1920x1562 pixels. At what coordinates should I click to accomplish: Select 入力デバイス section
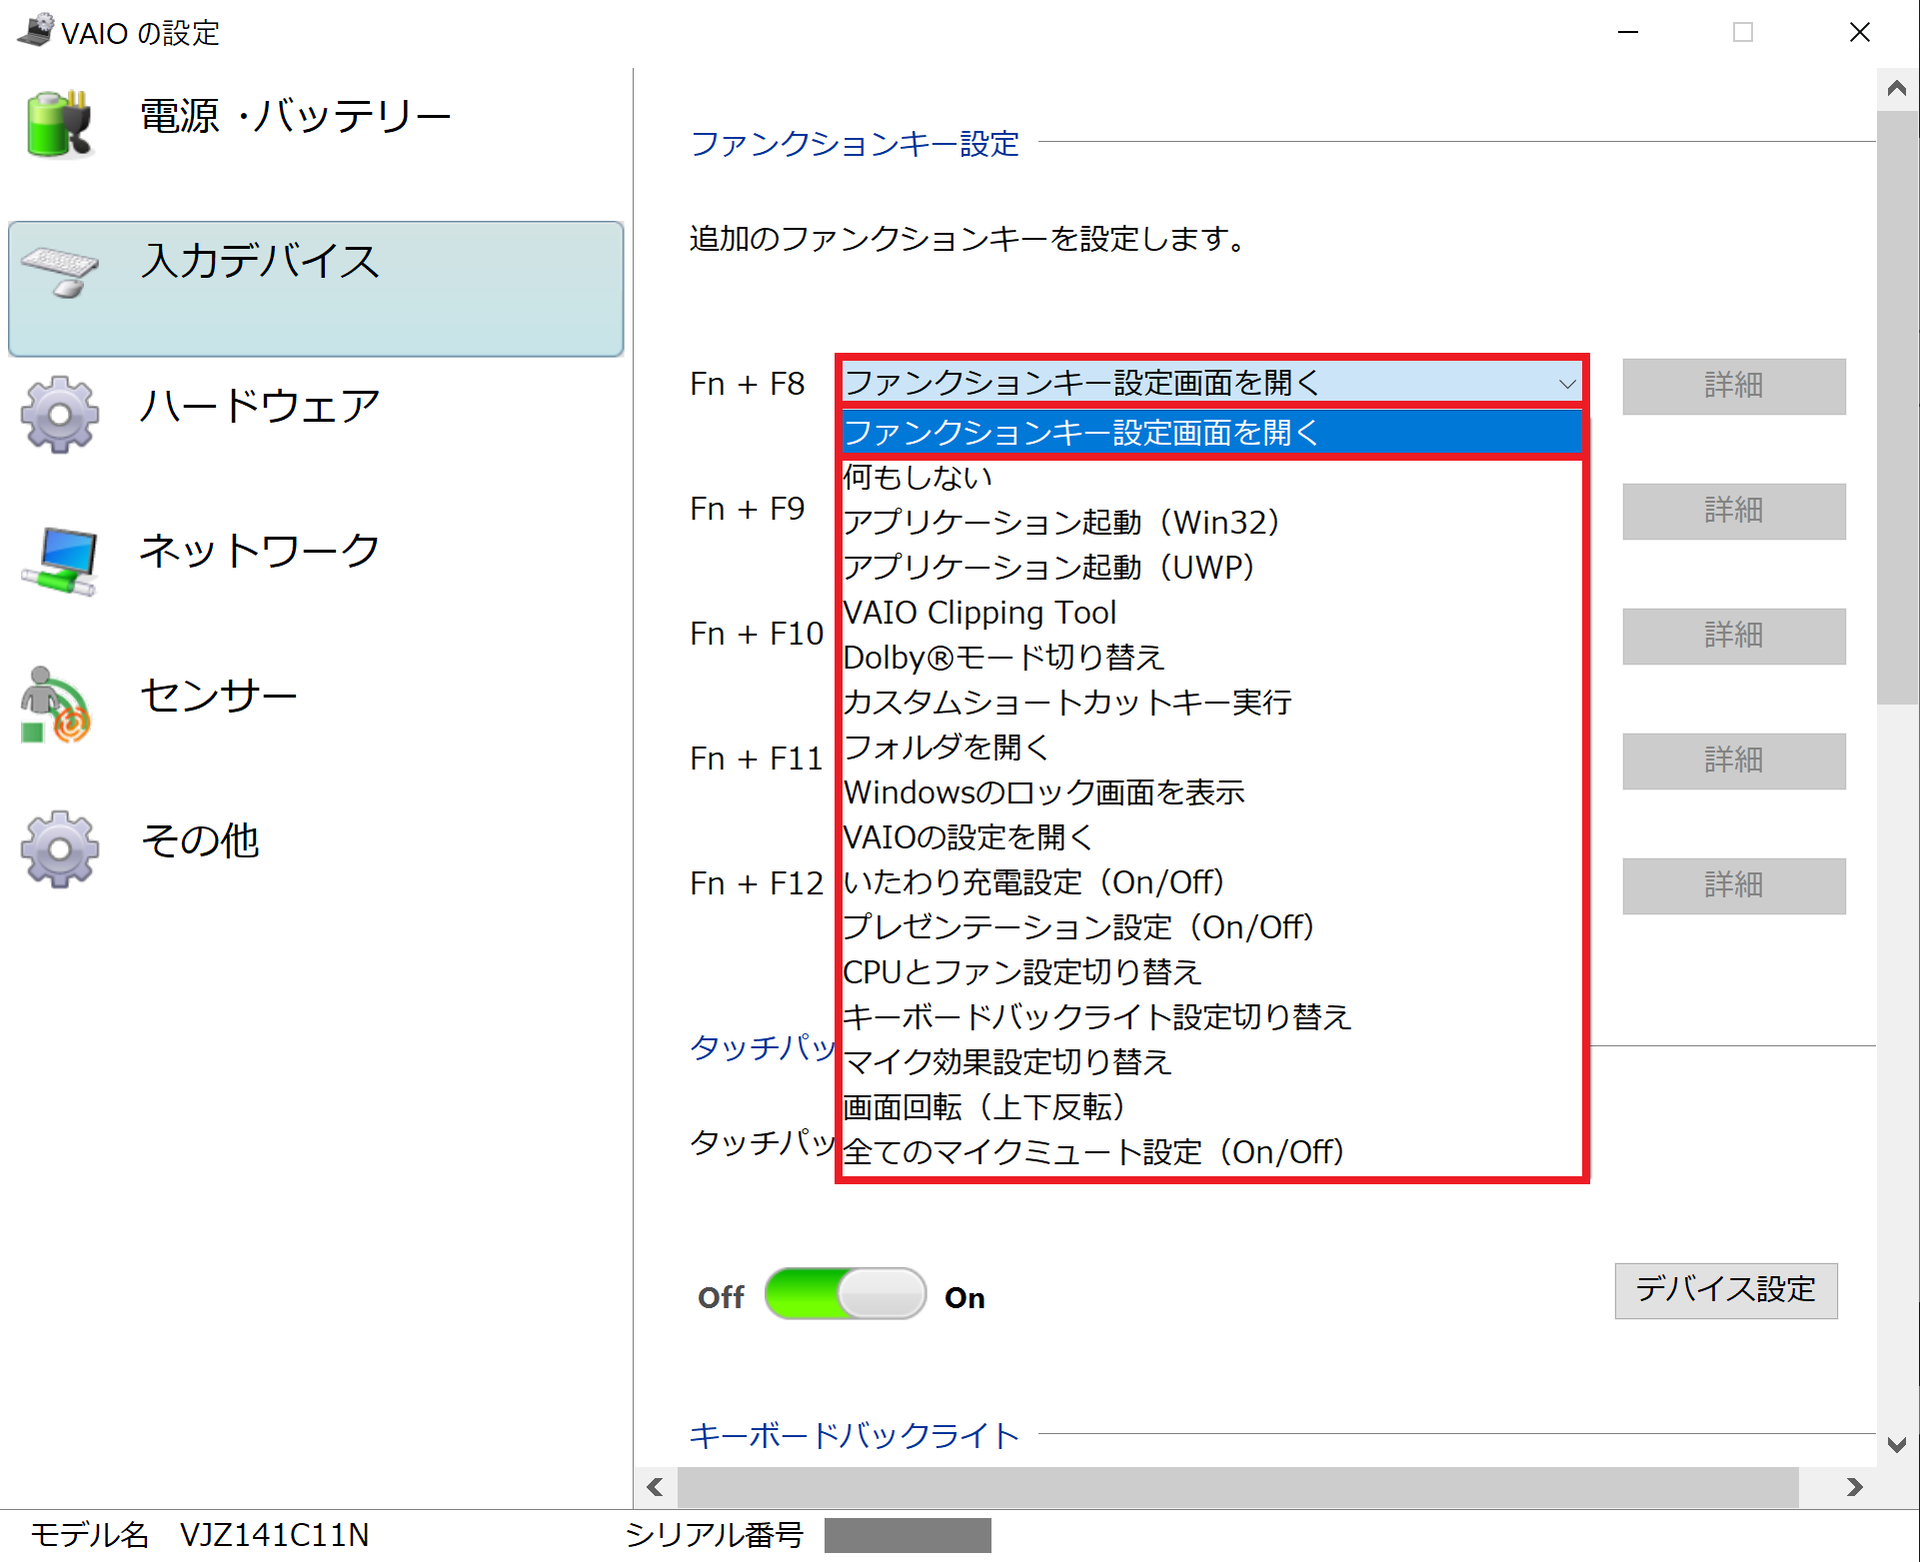point(316,289)
